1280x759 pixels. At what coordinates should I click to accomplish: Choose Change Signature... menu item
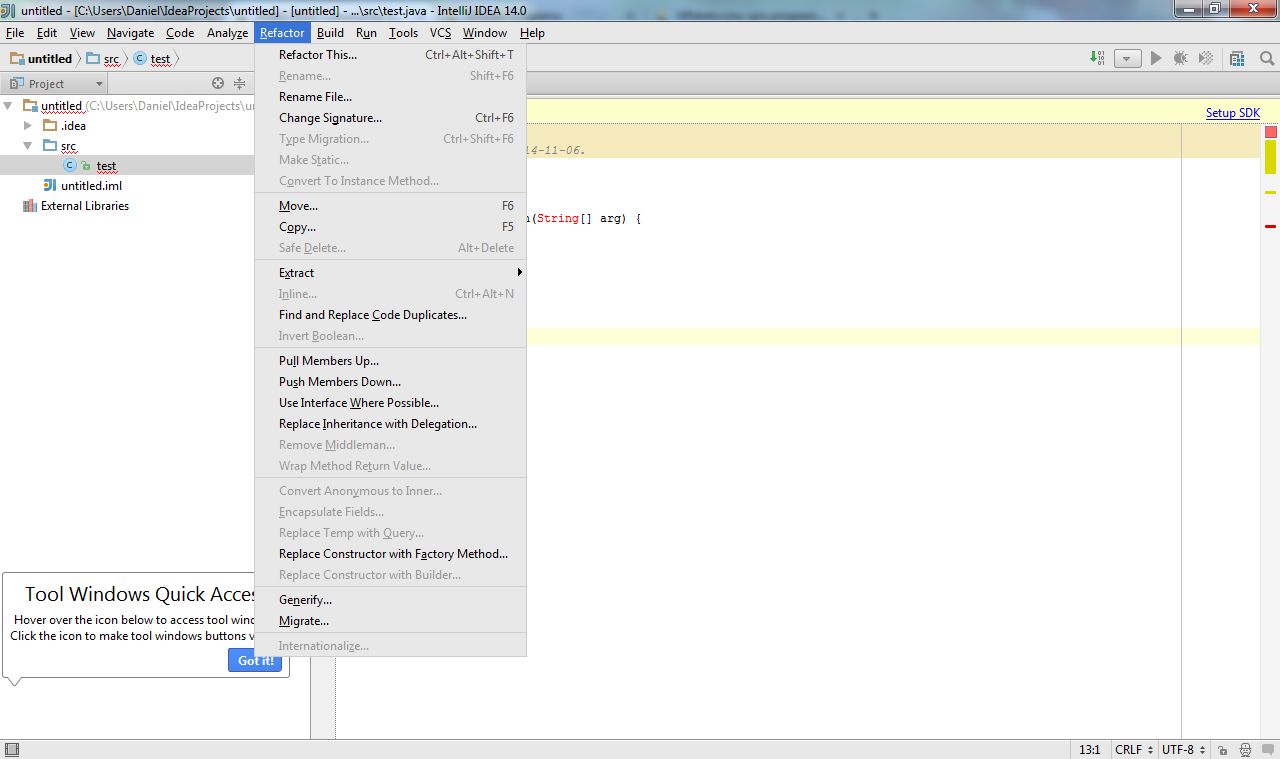pyautogui.click(x=391, y=118)
